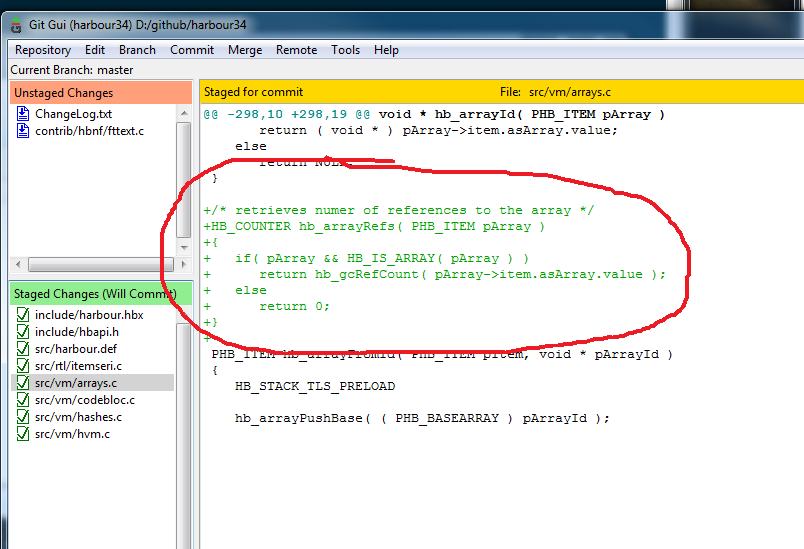Click the Git Gui title bar icon
This screenshot has width=804, height=549.
point(15,24)
